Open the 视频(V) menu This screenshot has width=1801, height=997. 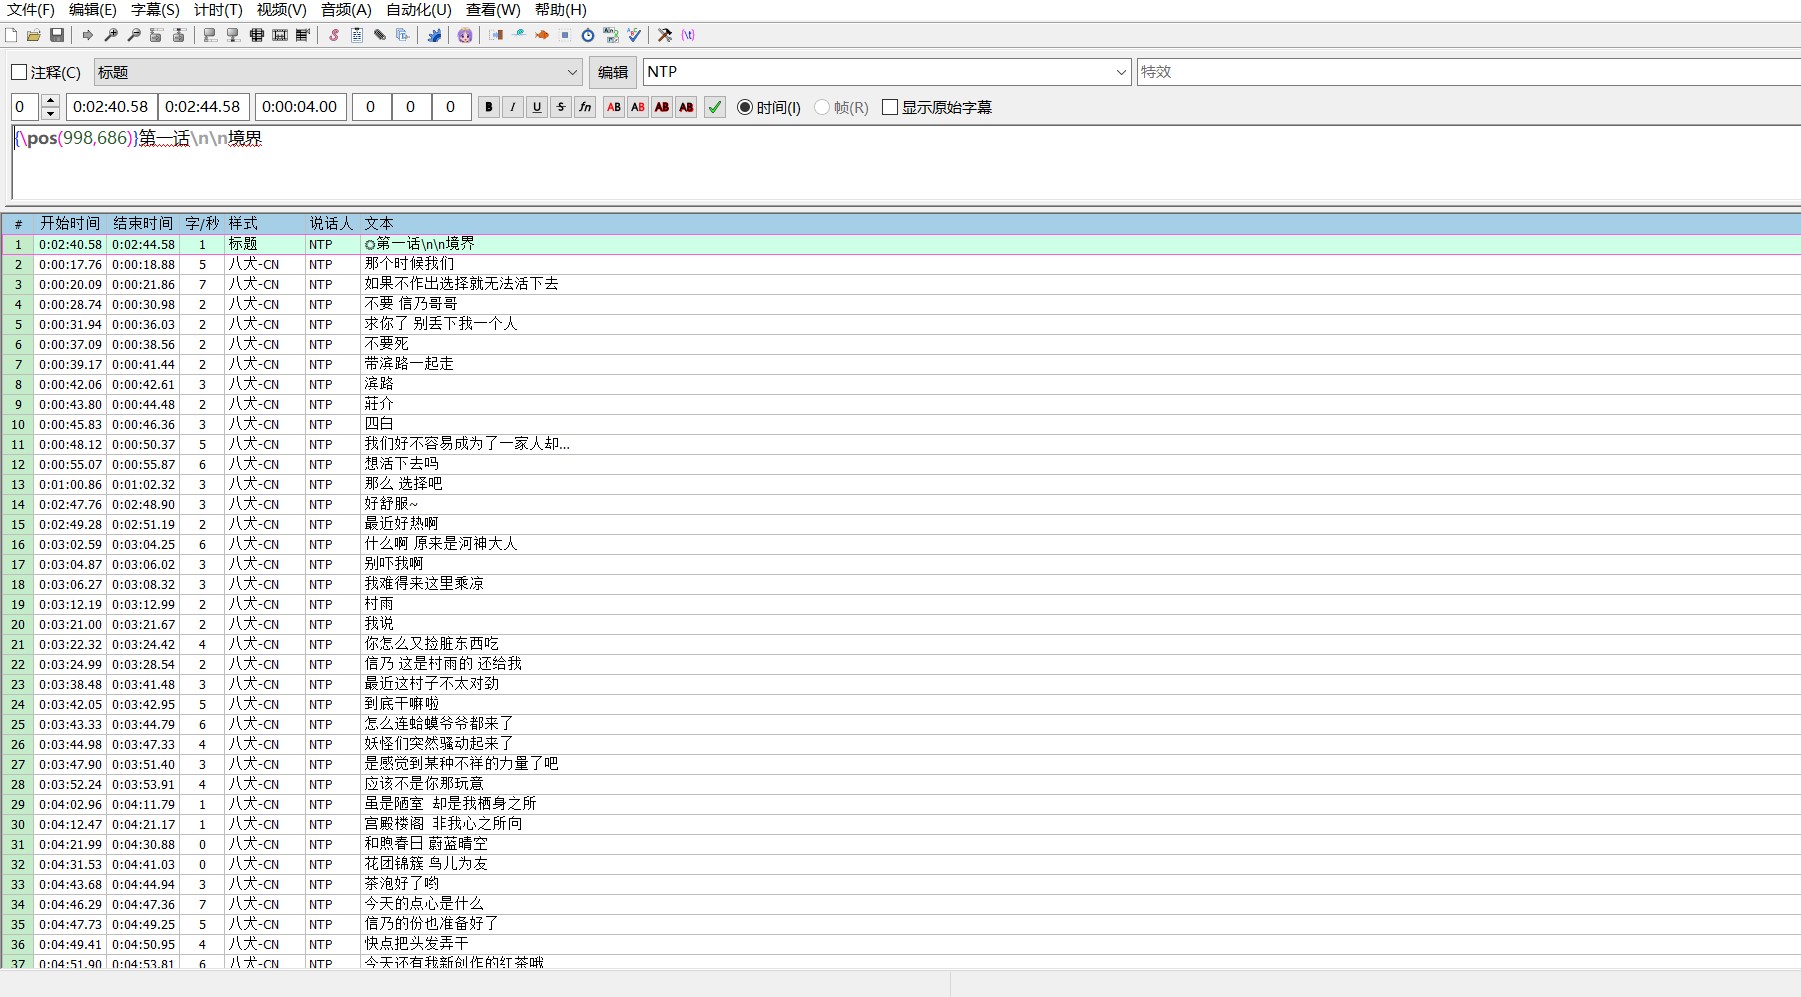[281, 10]
